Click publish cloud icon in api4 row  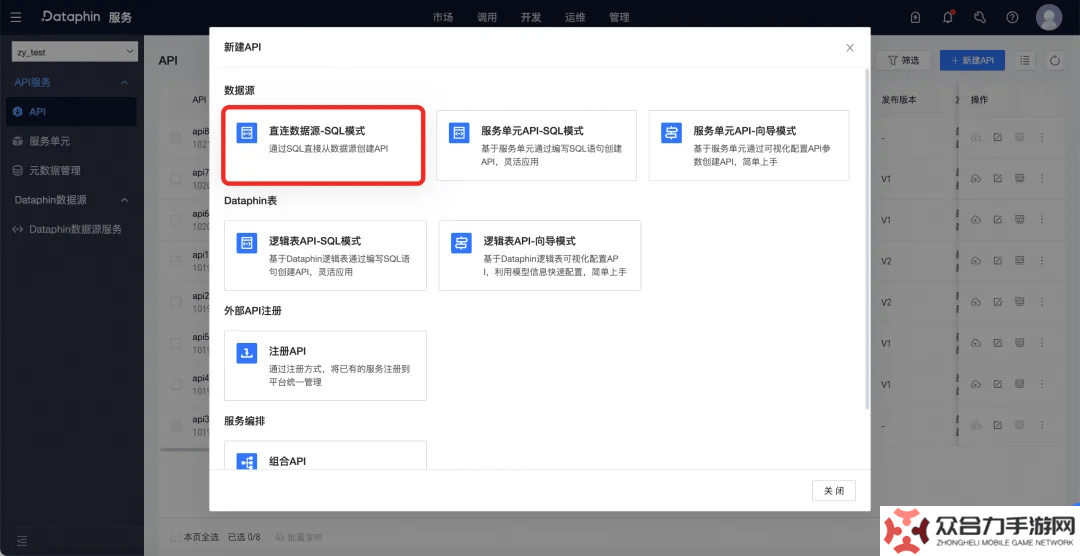tap(976, 384)
